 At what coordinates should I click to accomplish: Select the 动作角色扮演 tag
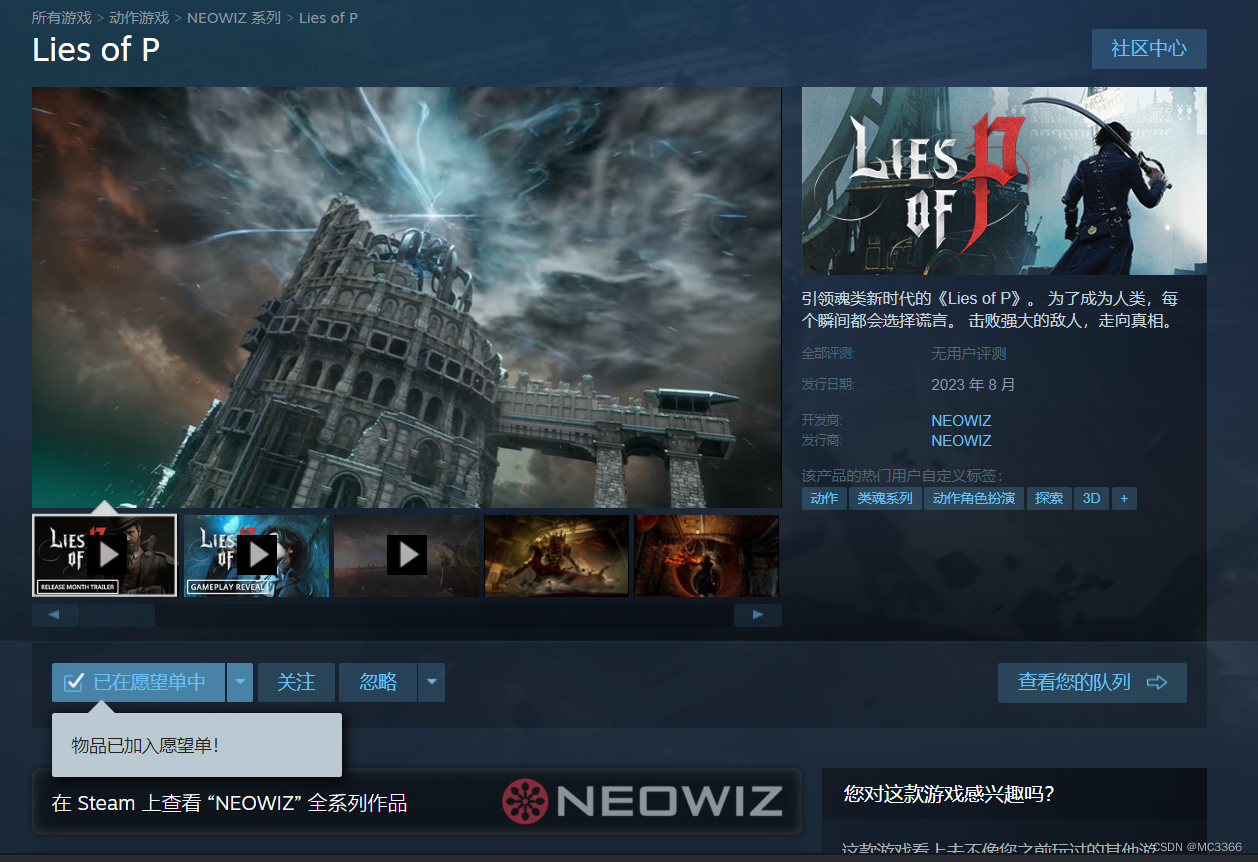coord(974,498)
